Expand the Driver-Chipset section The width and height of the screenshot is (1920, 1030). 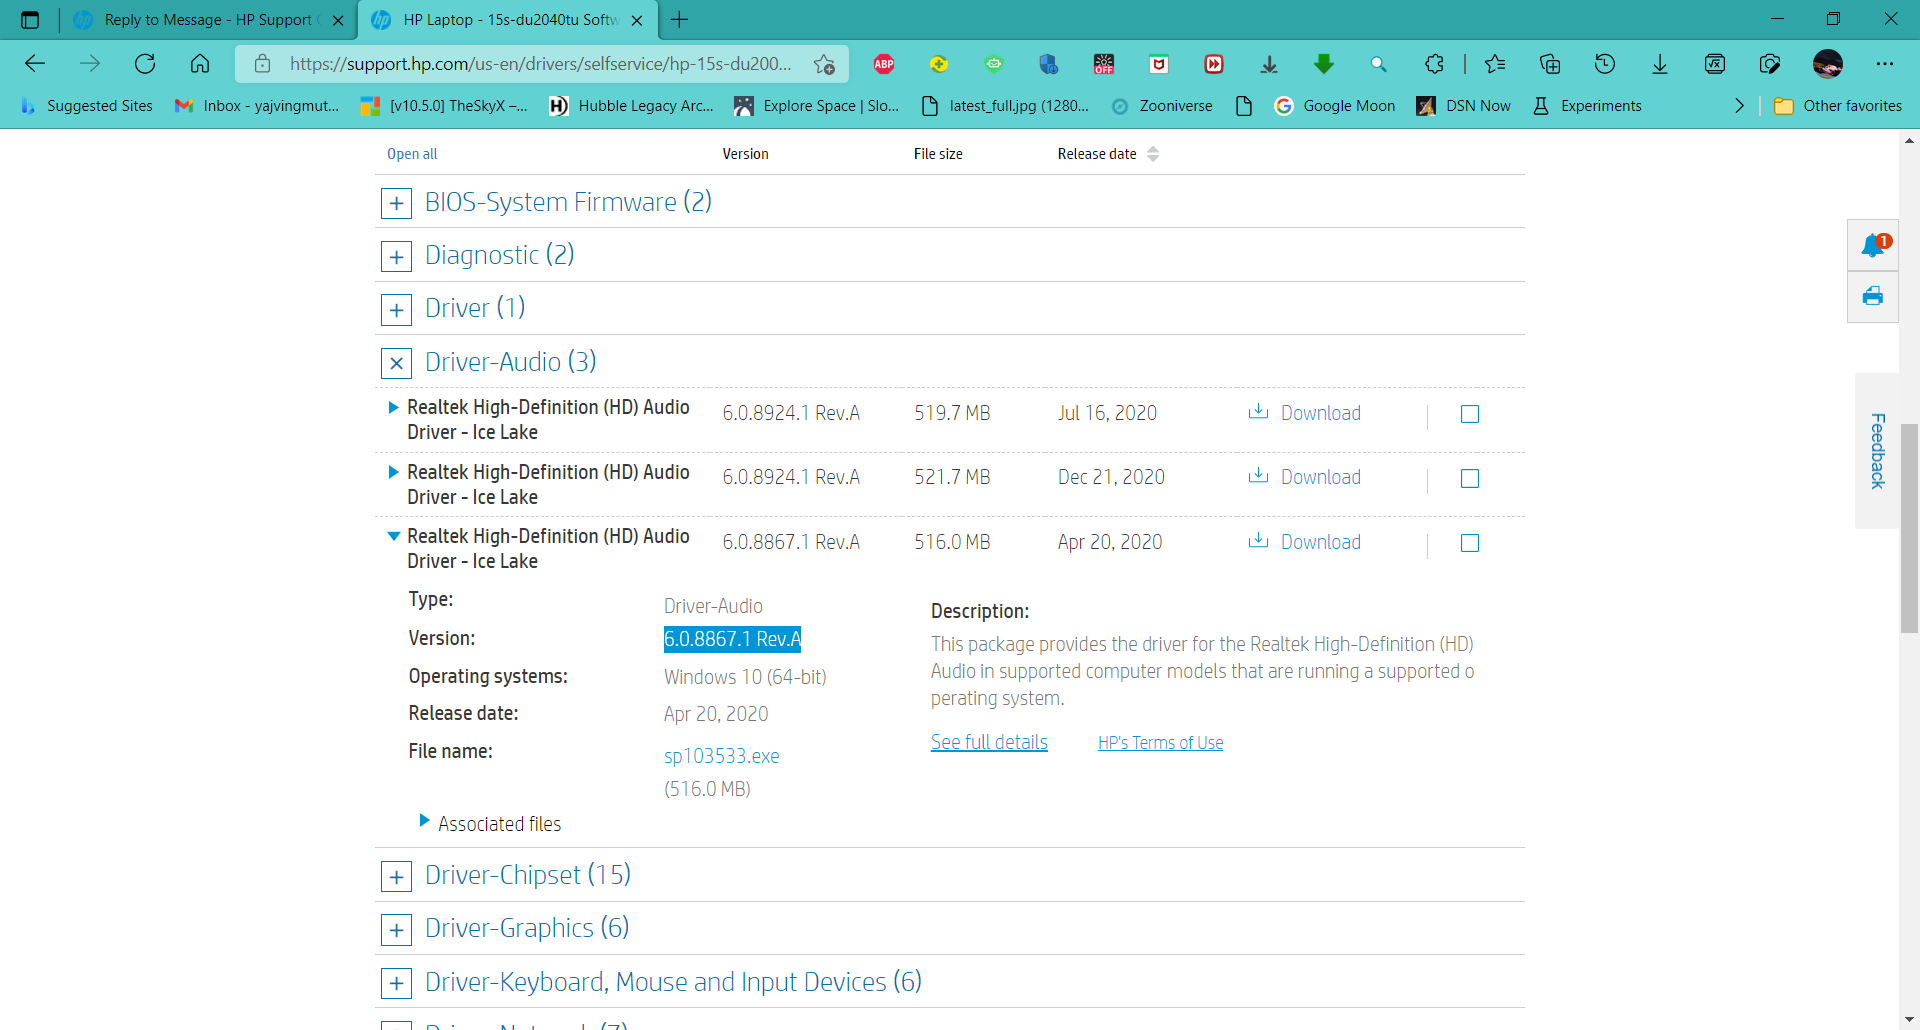396,875
